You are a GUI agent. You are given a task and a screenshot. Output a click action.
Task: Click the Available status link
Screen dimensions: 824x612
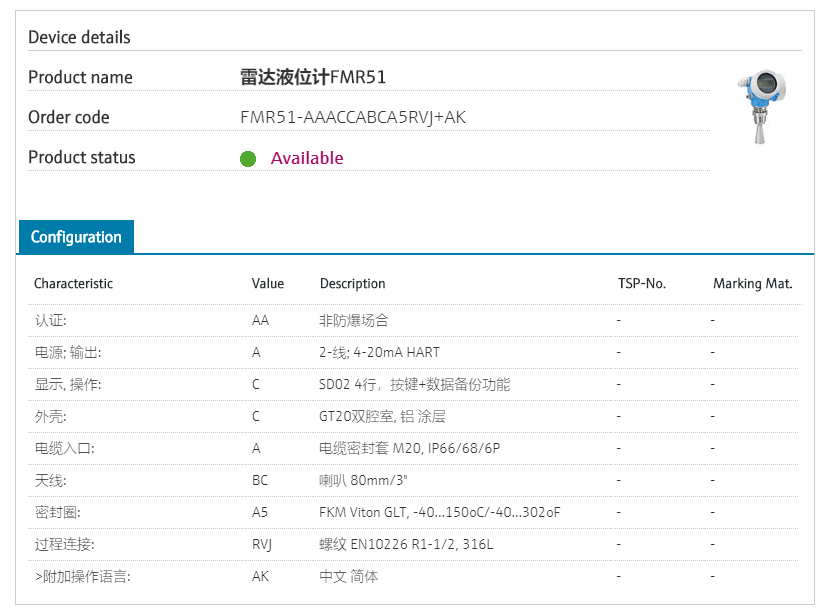(307, 158)
